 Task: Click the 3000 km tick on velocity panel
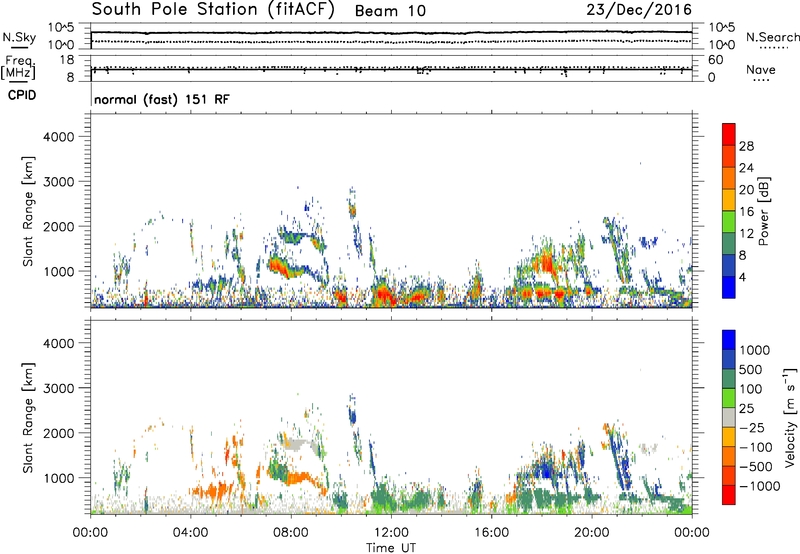point(59,388)
